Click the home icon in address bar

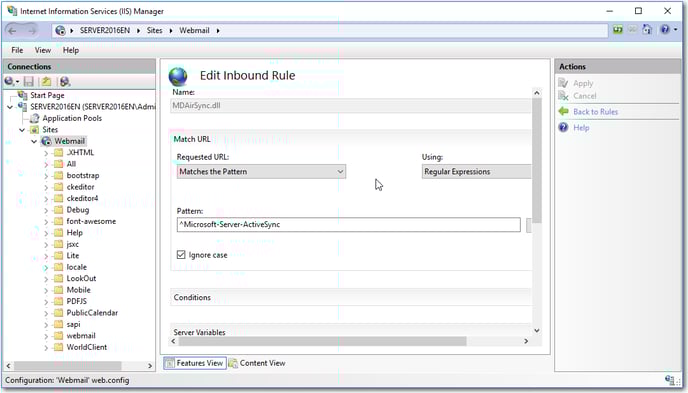pyautogui.click(x=647, y=29)
